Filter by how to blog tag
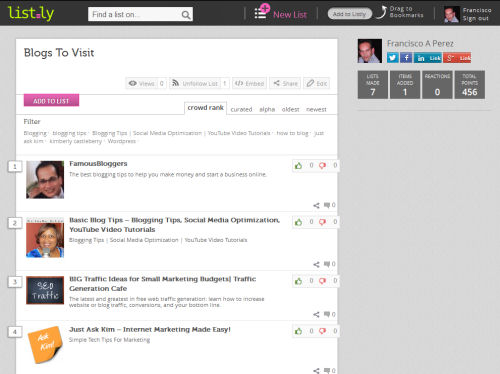Screen dimensions: 500x374 (292, 133)
